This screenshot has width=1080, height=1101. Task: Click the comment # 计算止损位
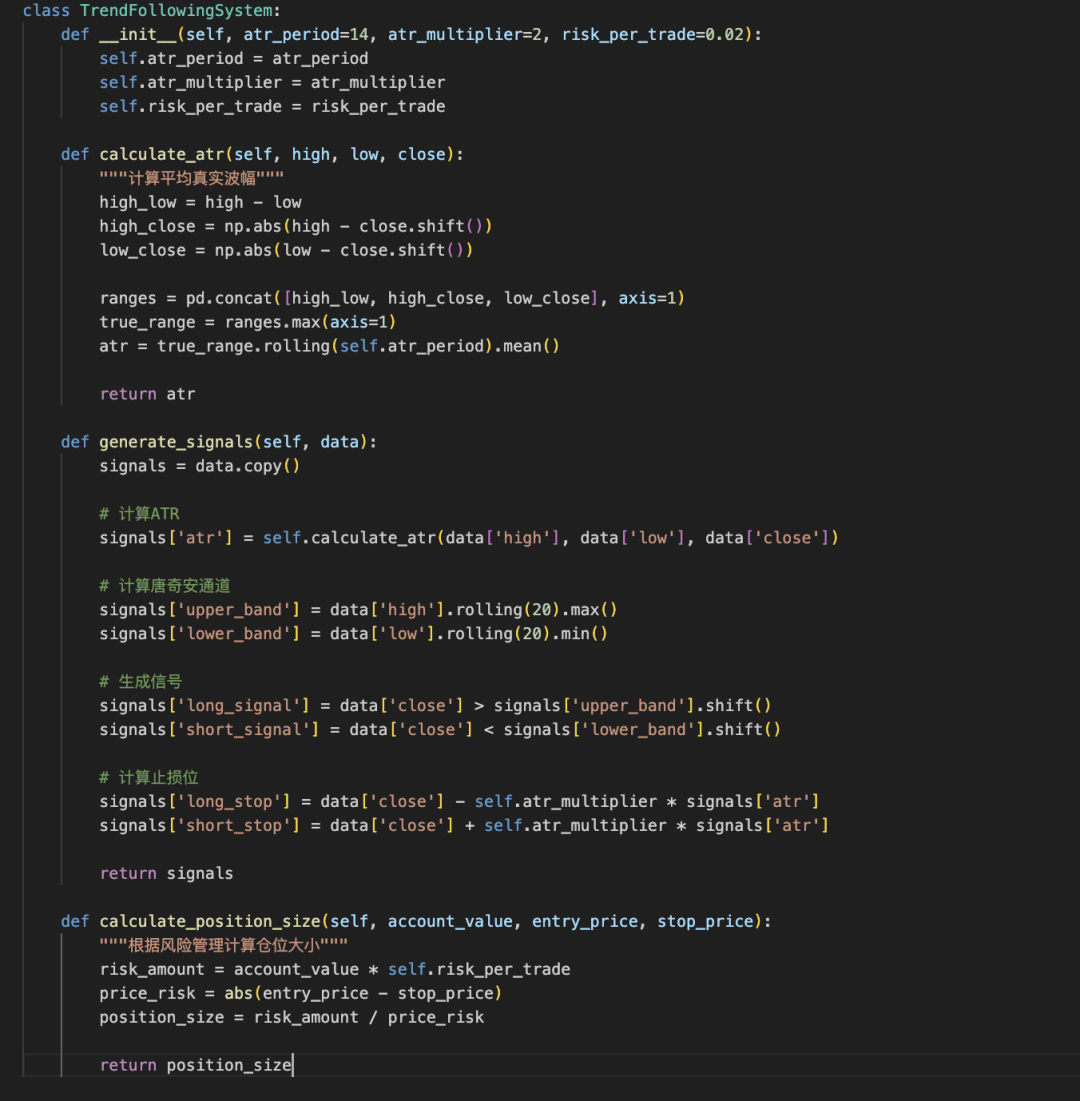coord(149,777)
